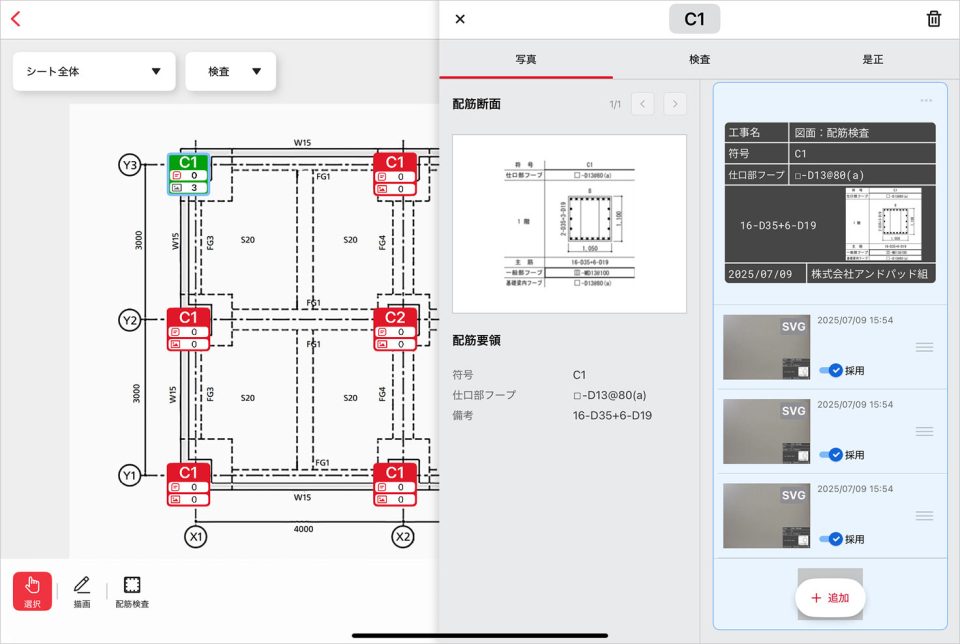
Task: Select the red C2 marker at Y2-X2
Action: tap(395, 329)
